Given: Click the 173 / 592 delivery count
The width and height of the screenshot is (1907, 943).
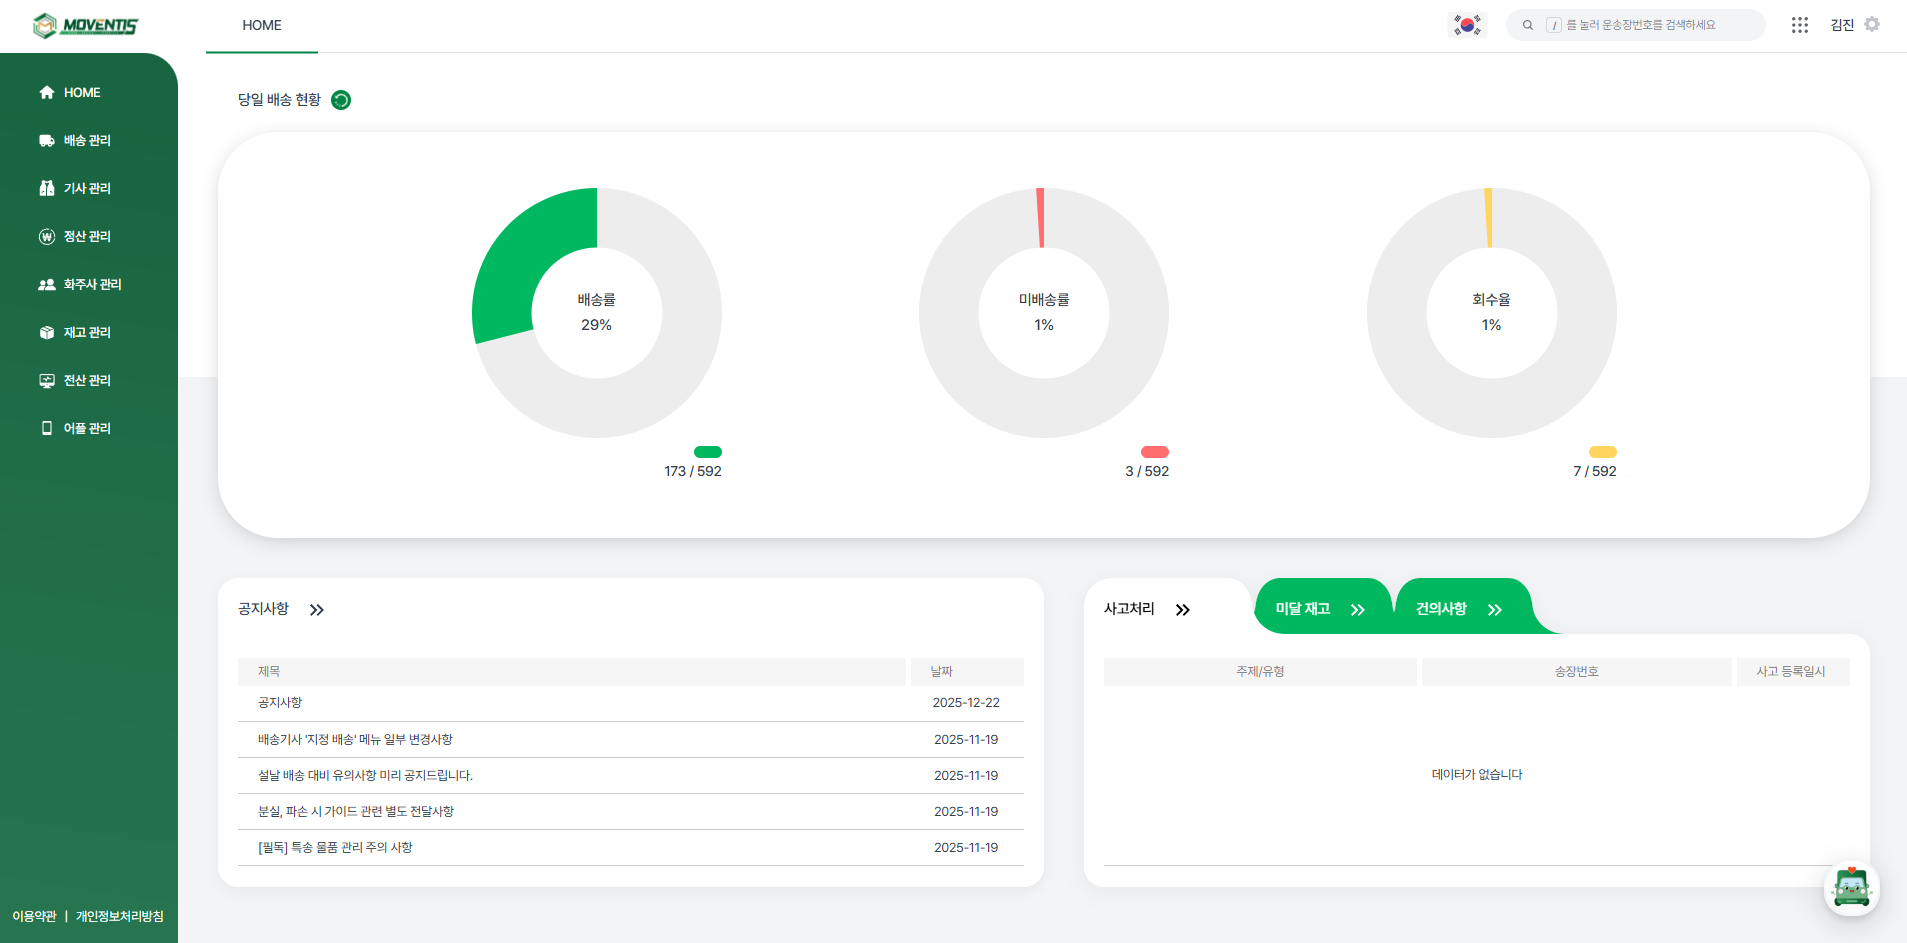Looking at the screenshot, I should [x=693, y=471].
